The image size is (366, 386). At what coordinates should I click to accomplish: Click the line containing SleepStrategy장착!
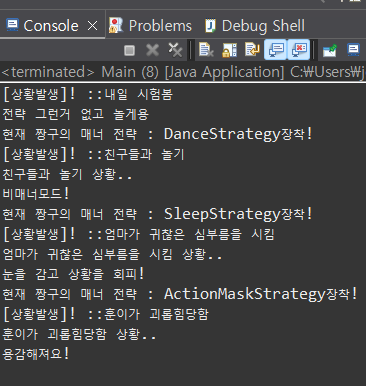157,214
